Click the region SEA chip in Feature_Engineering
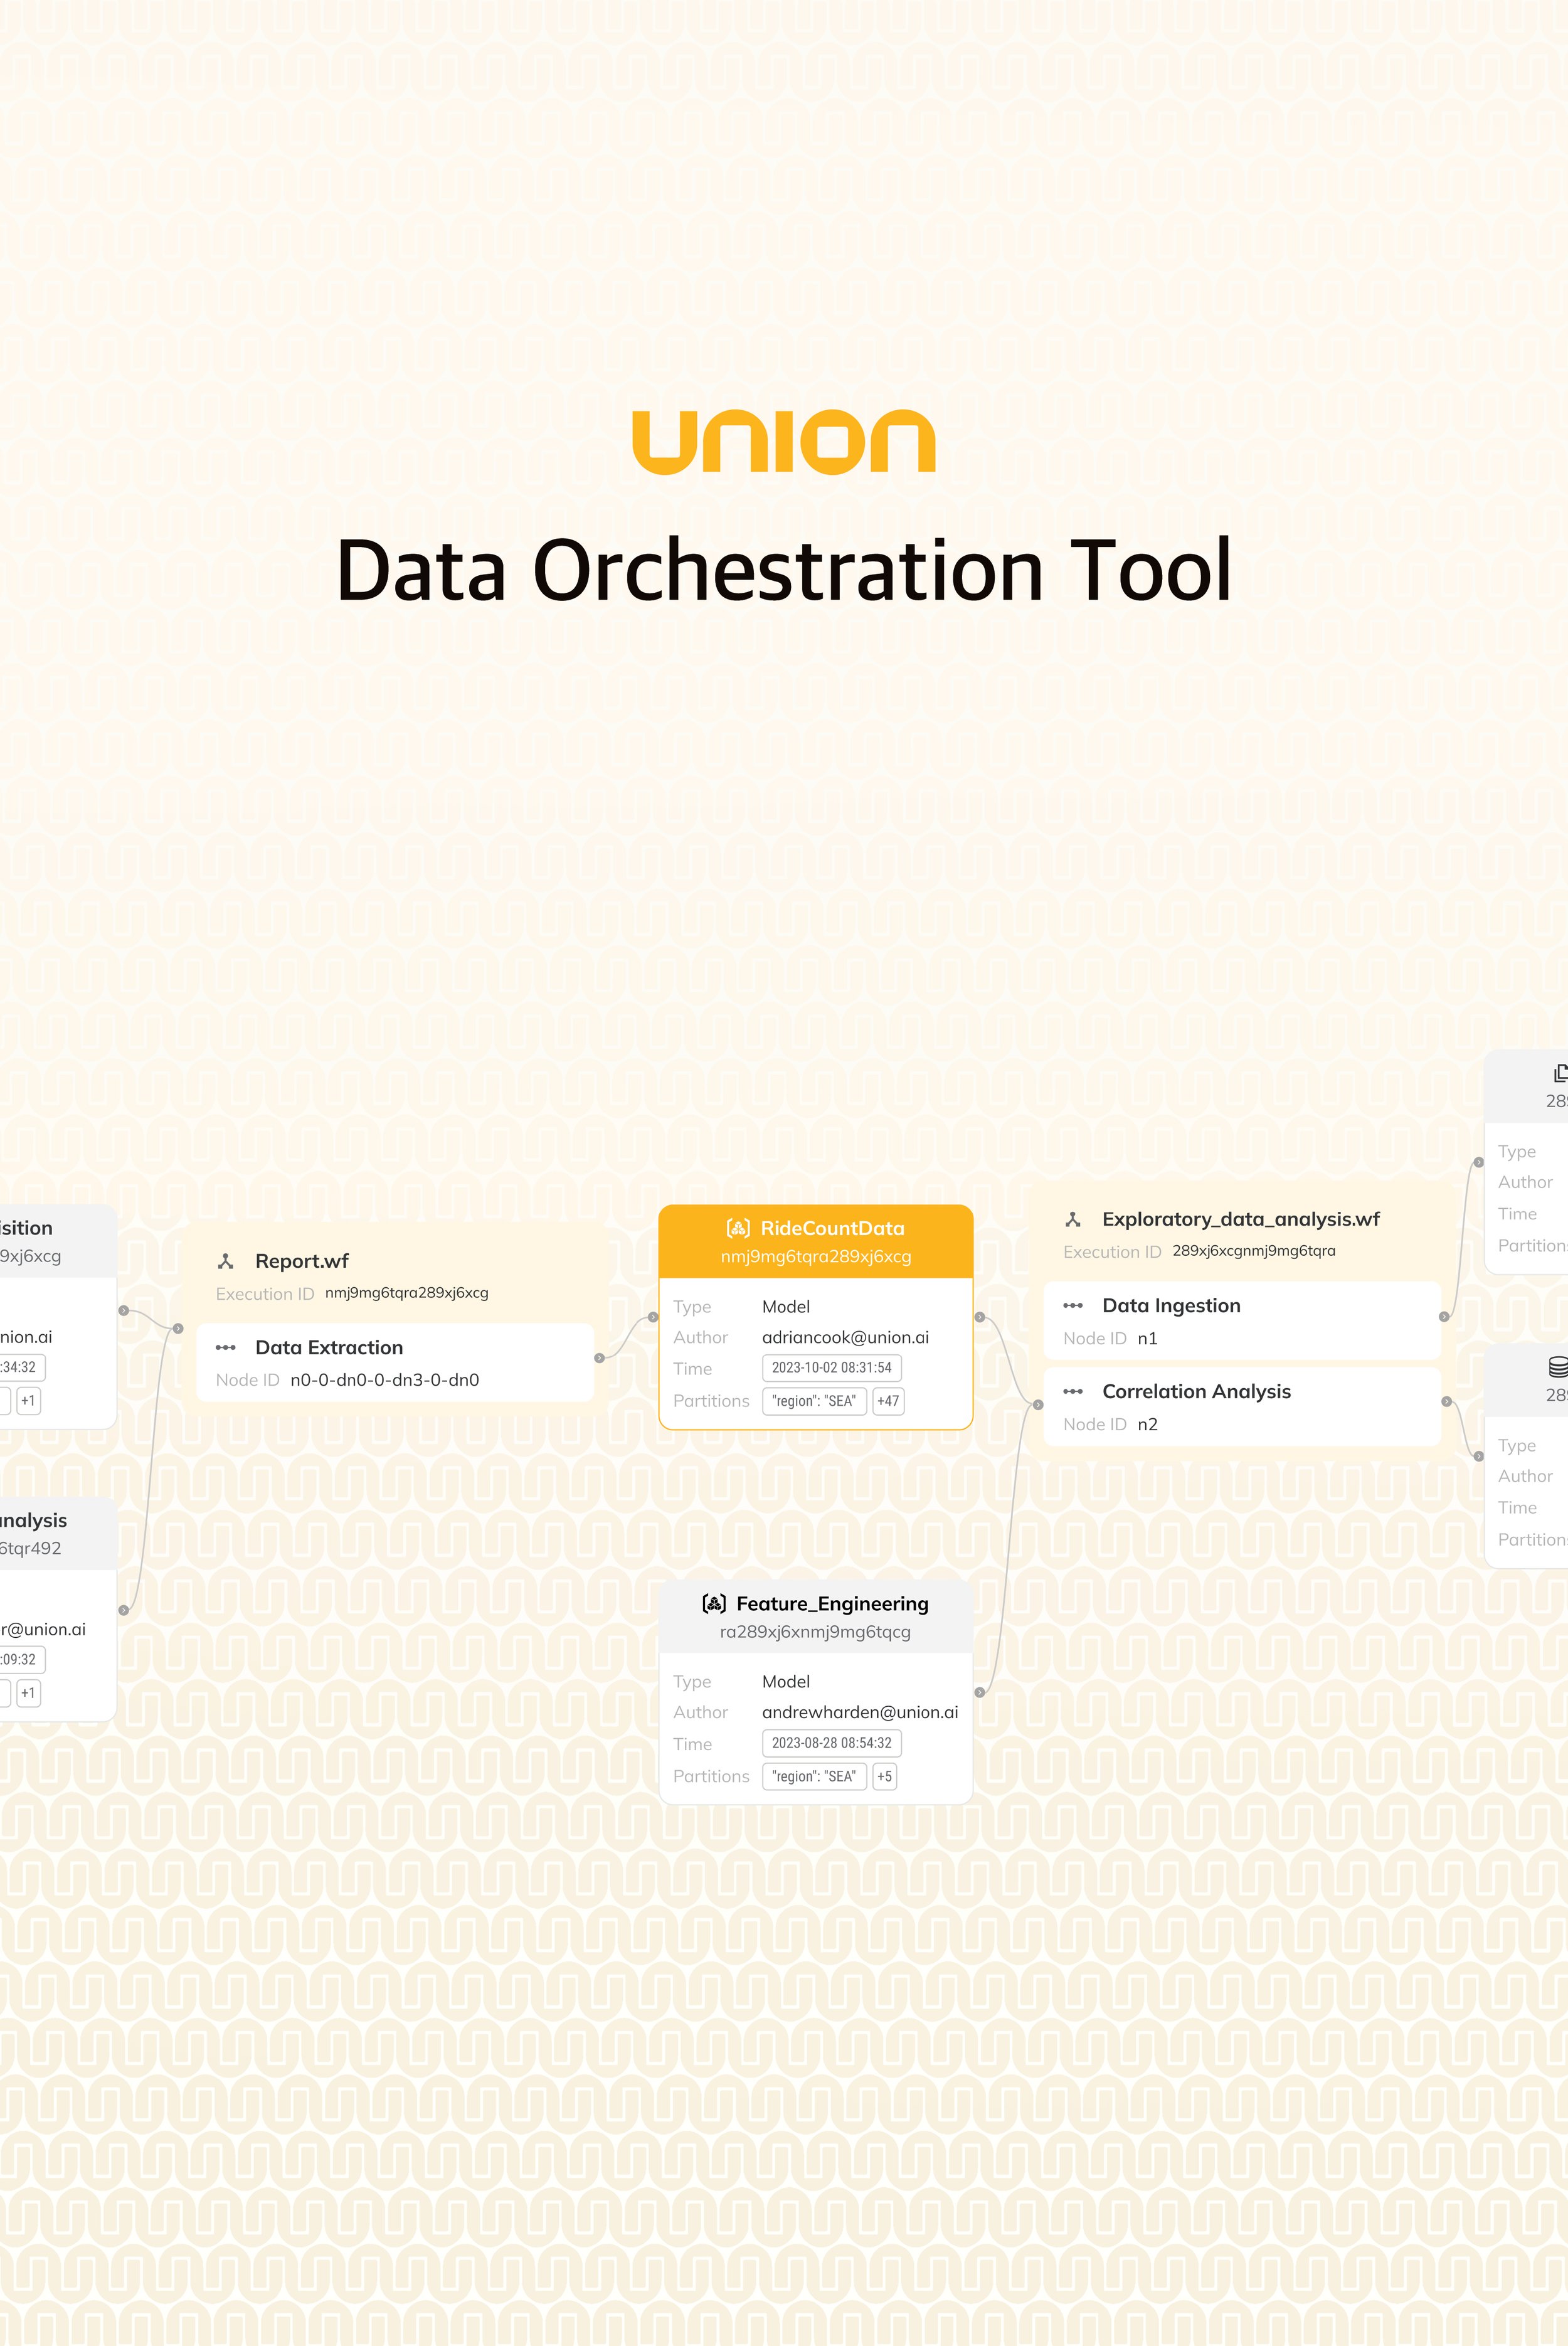The image size is (1568, 2346). pyautogui.click(x=814, y=1776)
